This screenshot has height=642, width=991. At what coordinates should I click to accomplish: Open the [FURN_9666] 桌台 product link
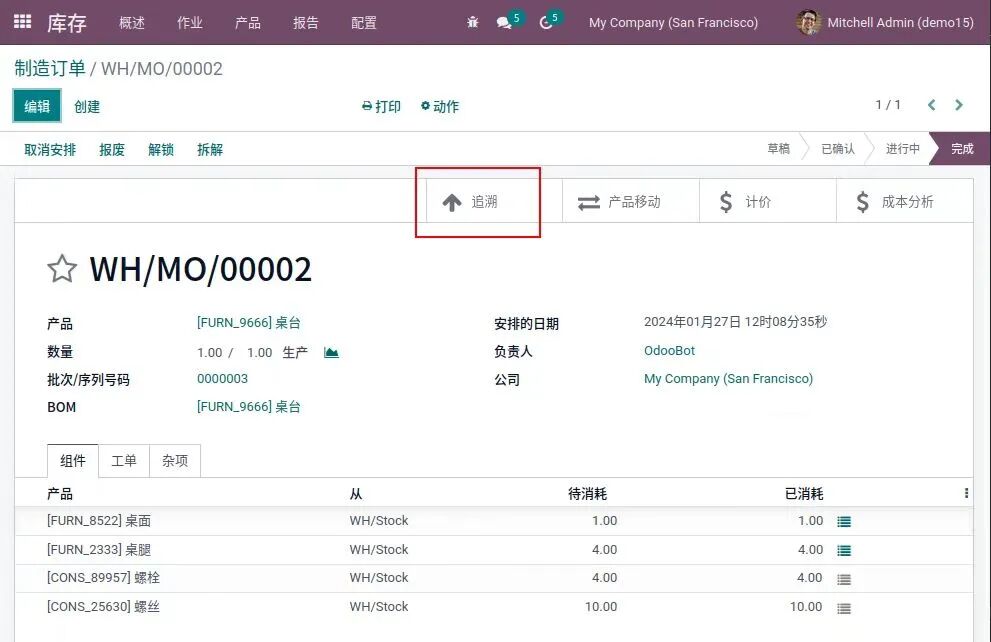click(249, 323)
